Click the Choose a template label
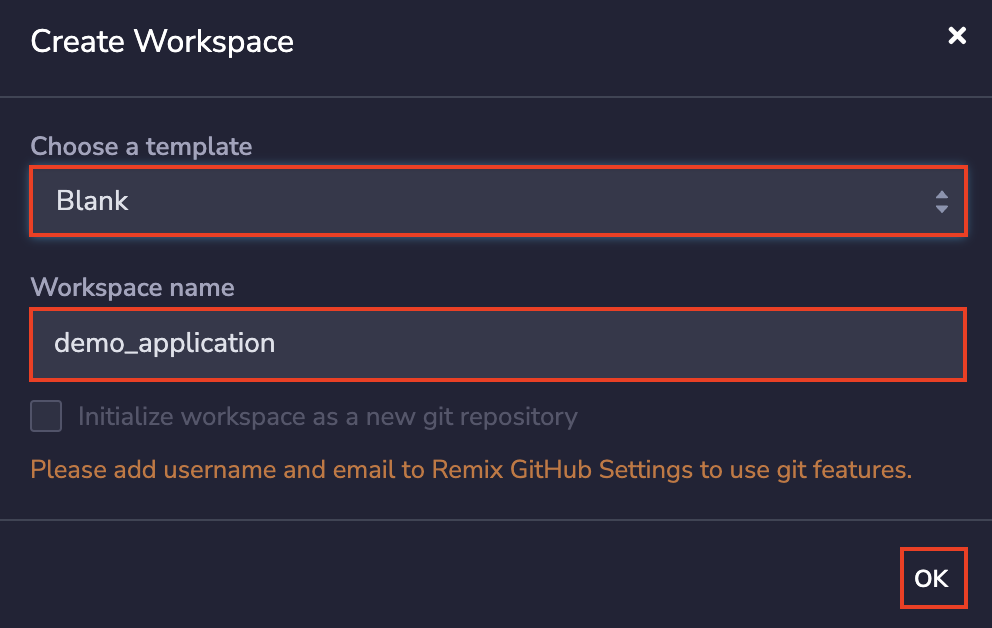This screenshot has width=992, height=628. tap(141, 146)
